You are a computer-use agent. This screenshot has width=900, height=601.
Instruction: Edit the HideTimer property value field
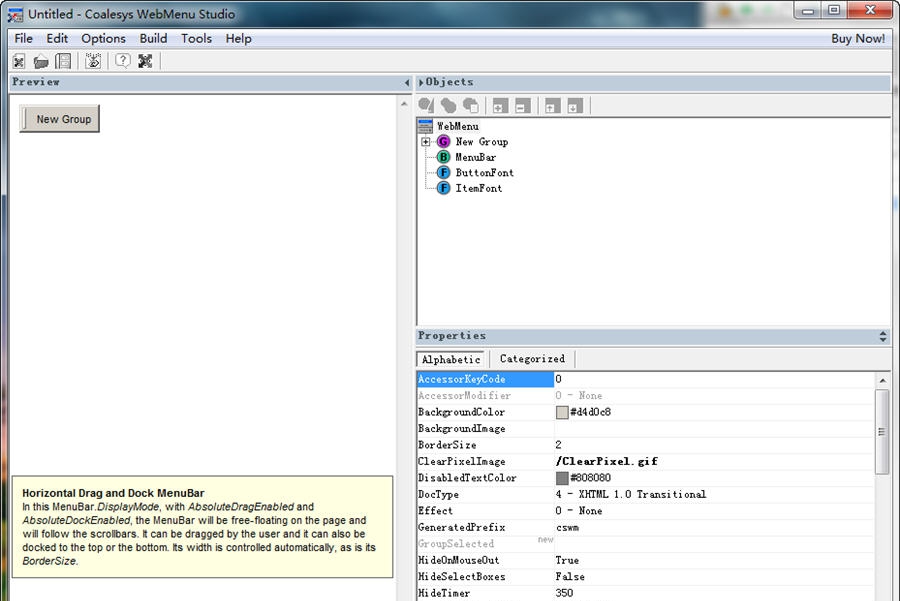coord(620,593)
